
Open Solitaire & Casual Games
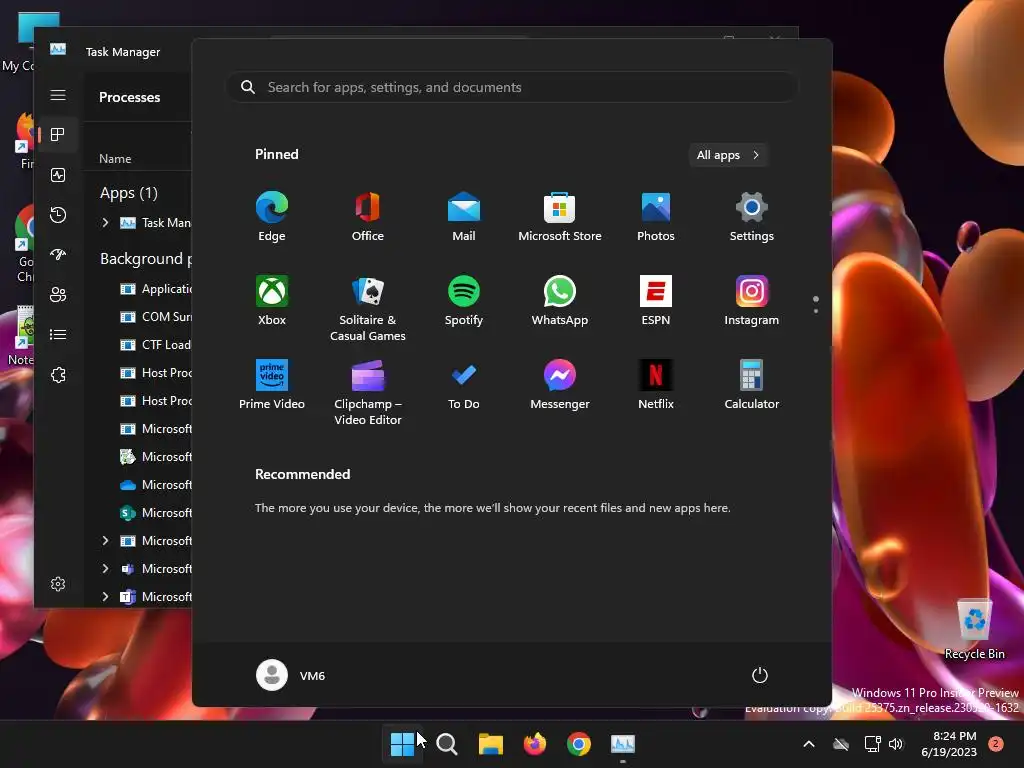point(368,308)
